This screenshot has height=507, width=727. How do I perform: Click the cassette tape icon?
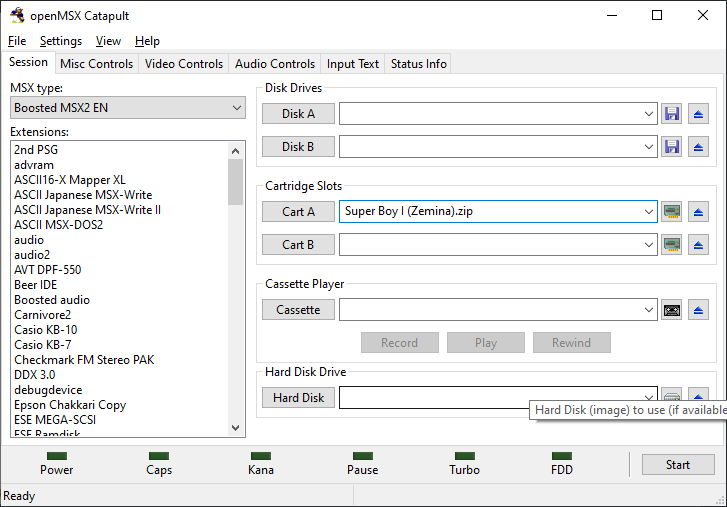(x=672, y=310)
